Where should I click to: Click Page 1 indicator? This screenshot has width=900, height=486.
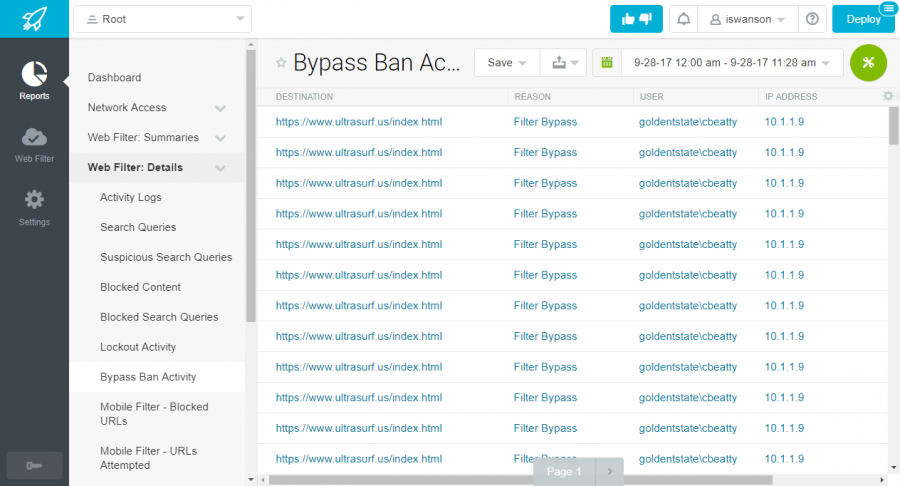564,471
